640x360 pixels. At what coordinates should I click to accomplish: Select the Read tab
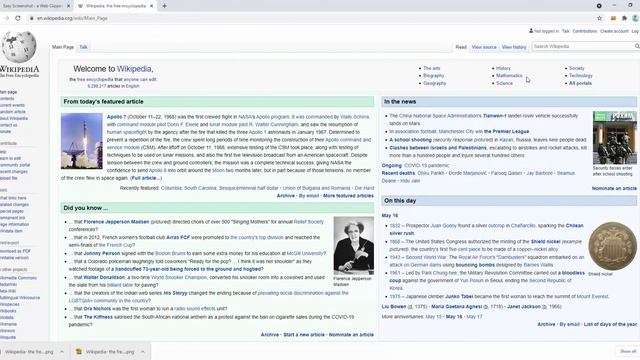click(461, 47)
